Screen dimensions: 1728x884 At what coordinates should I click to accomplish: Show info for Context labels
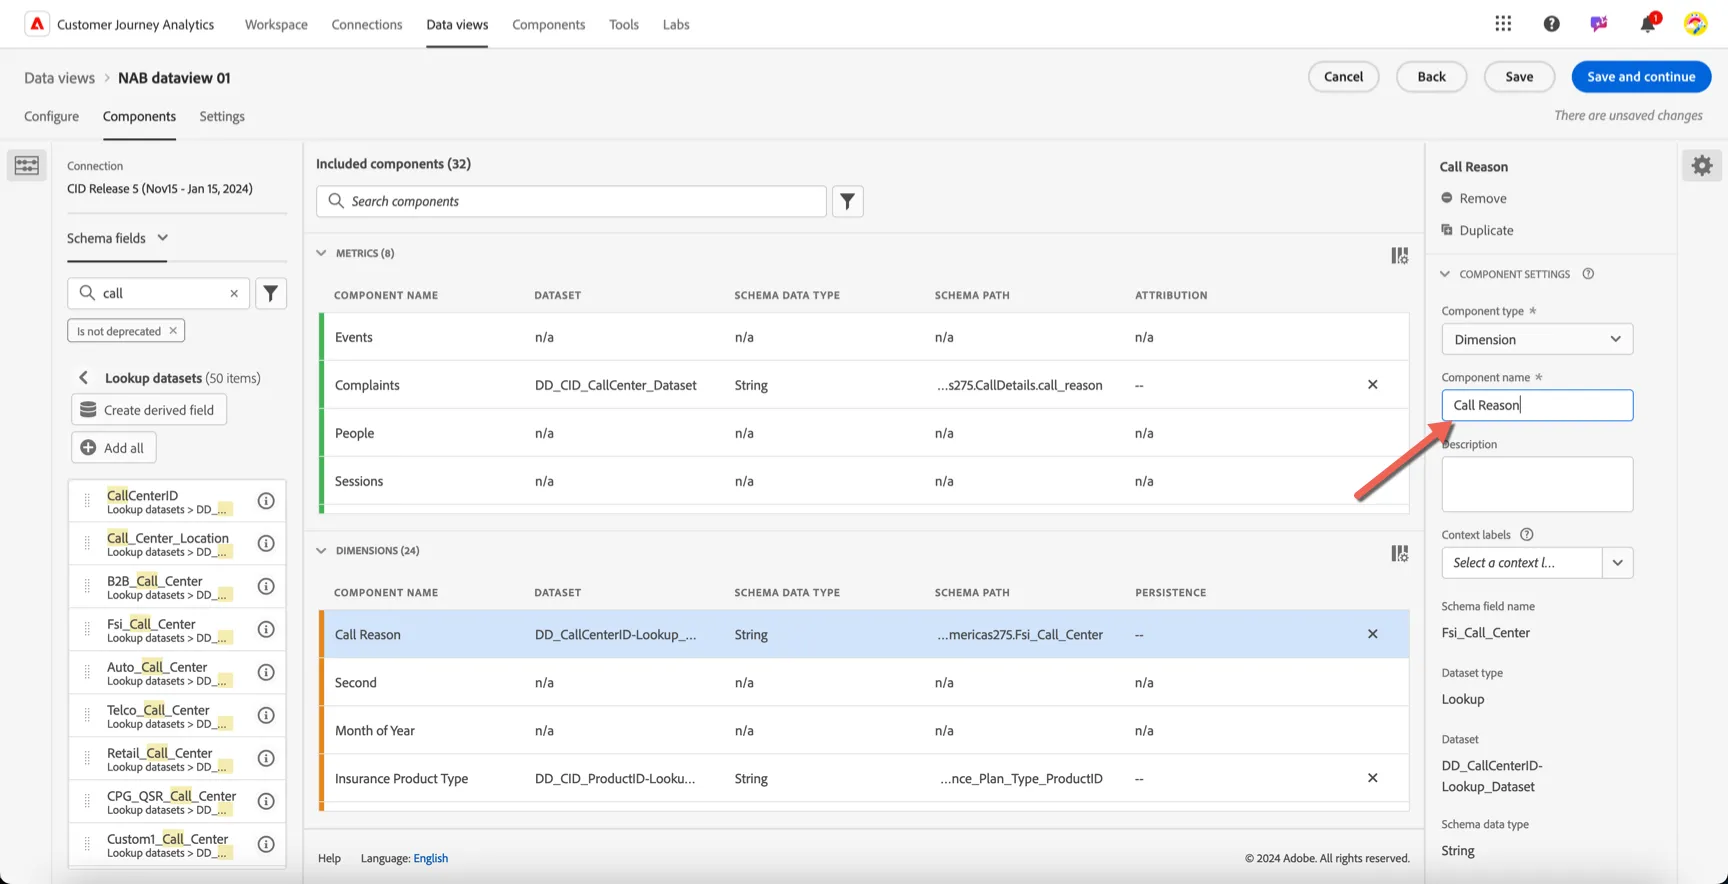coord(1526,535)
